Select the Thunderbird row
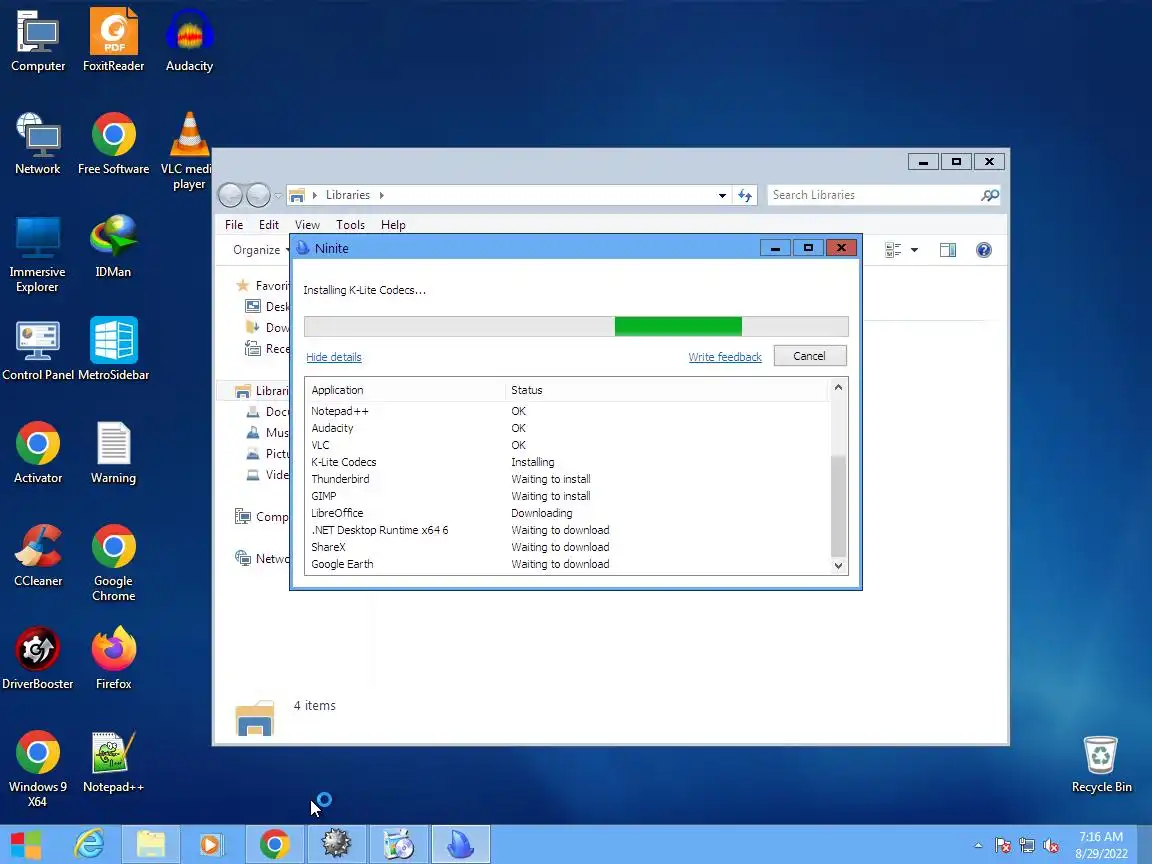Viewport: 1152px width, 864px height. 567,479
